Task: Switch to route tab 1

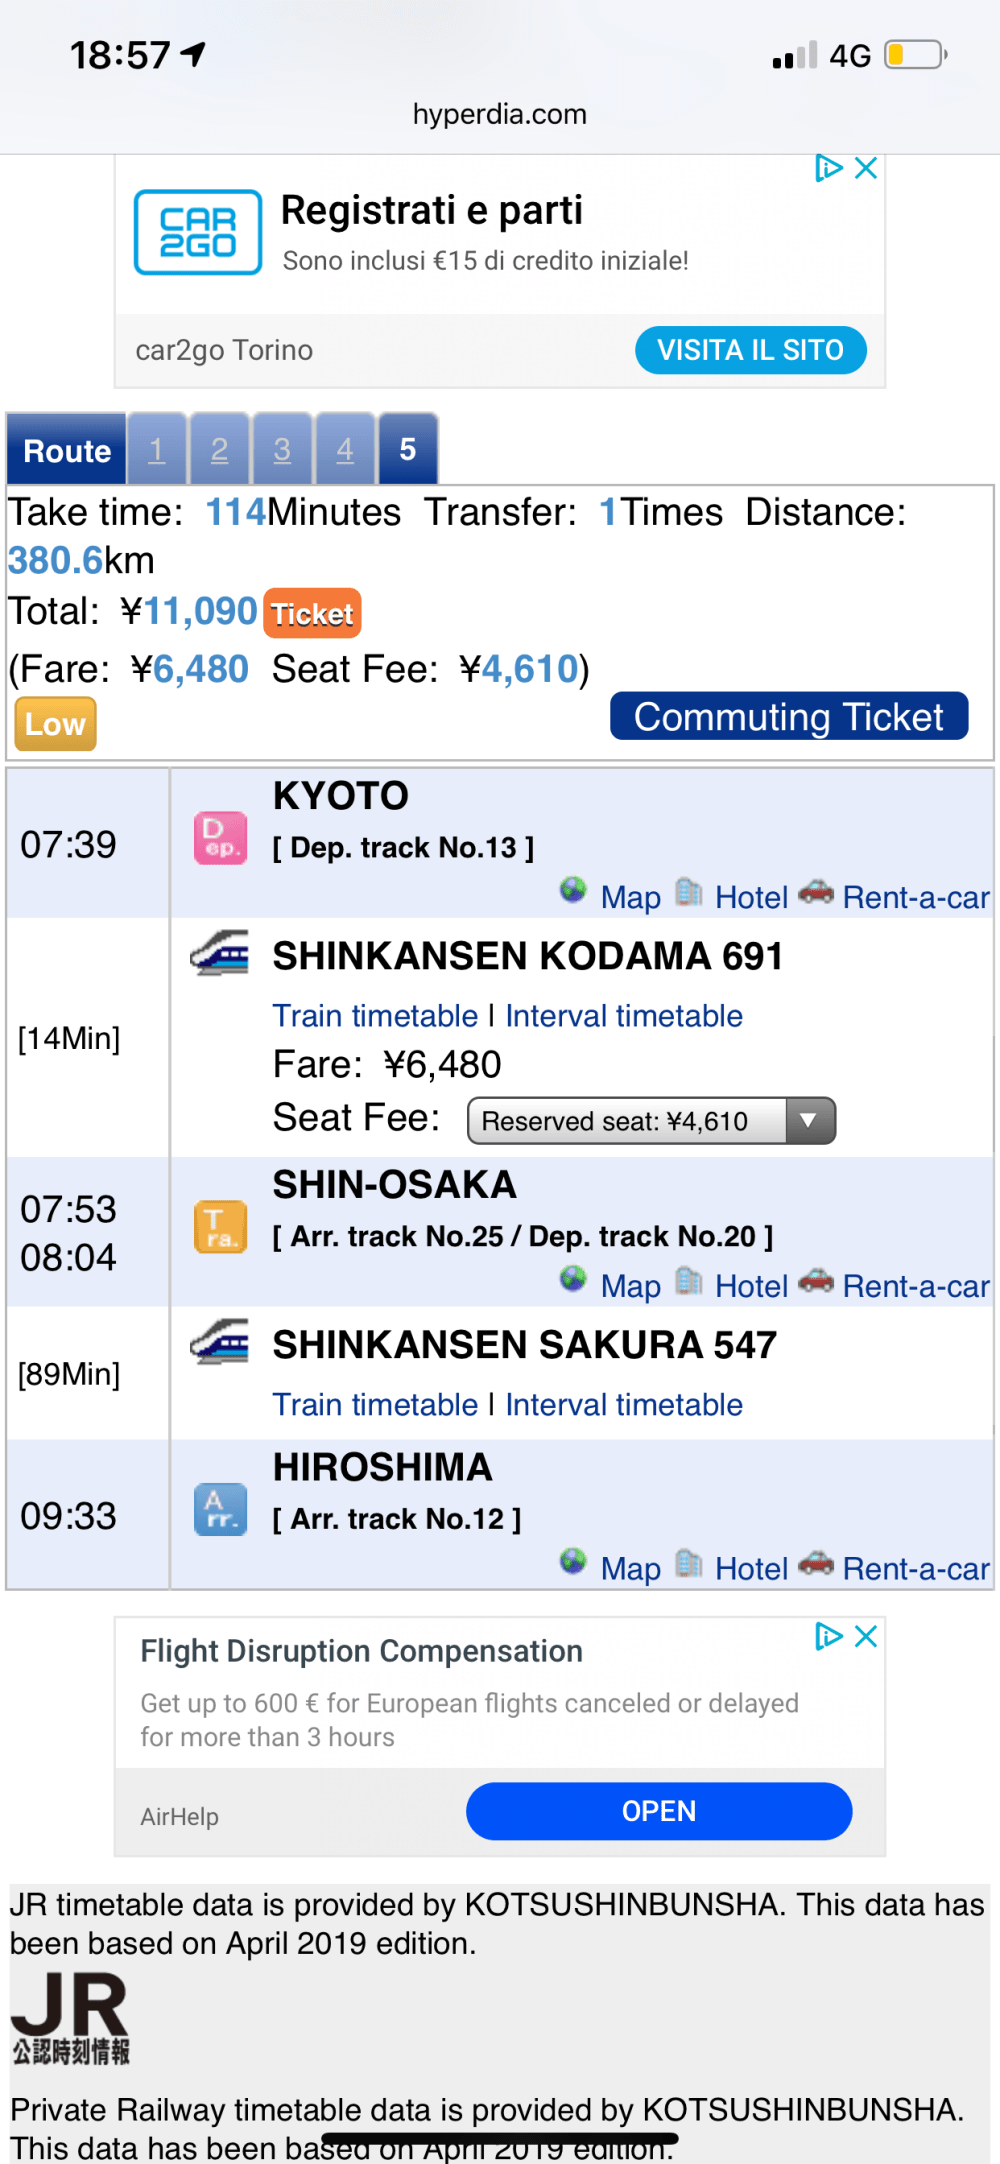Action: 157,450
